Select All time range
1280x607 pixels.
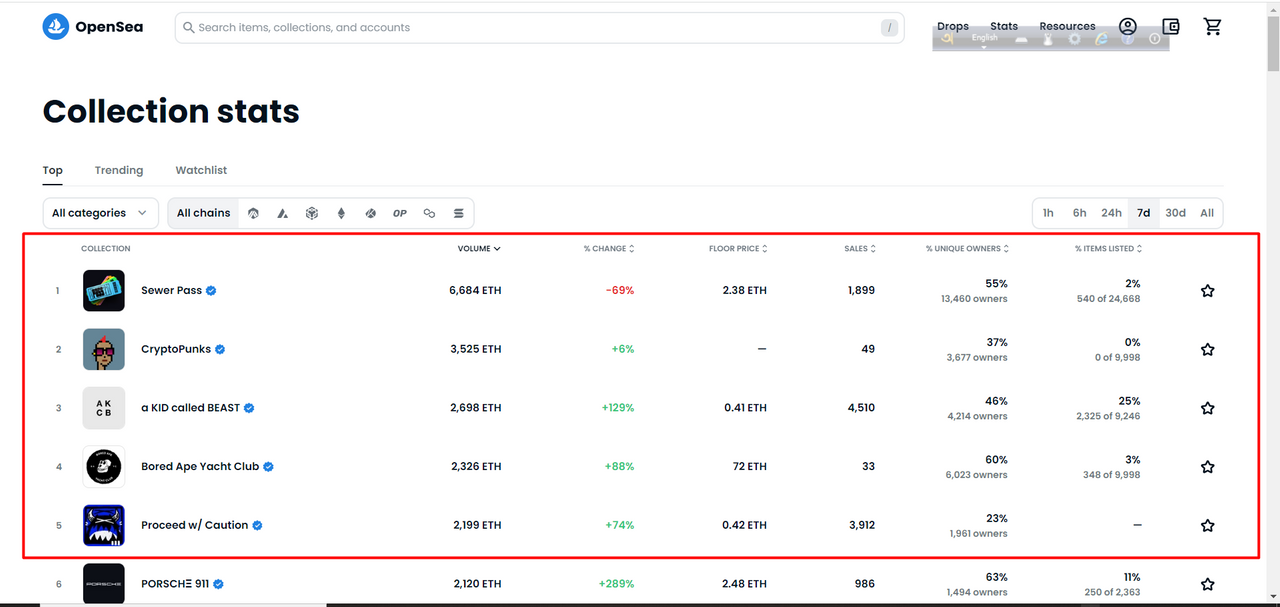1207,213
